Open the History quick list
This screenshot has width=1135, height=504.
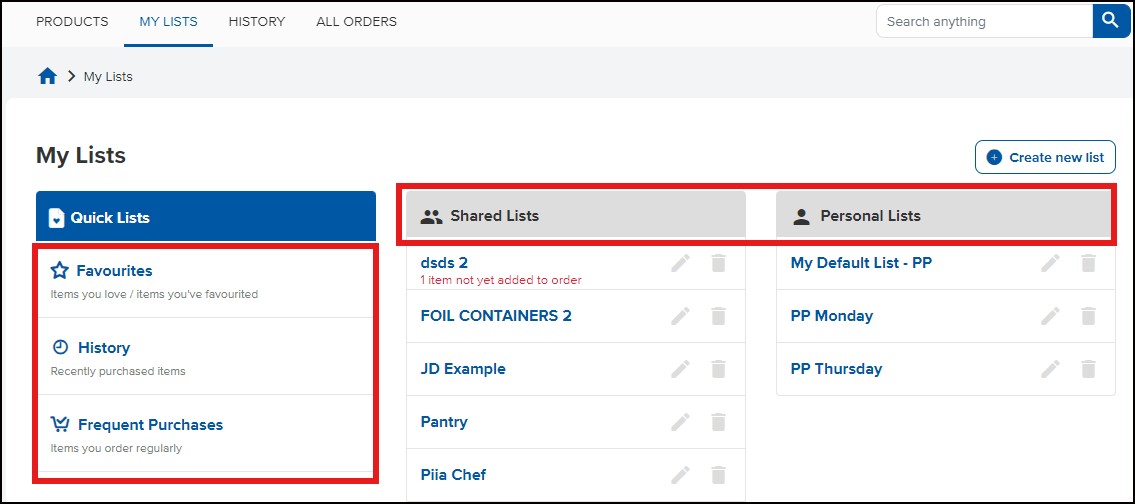click(104, 348)
